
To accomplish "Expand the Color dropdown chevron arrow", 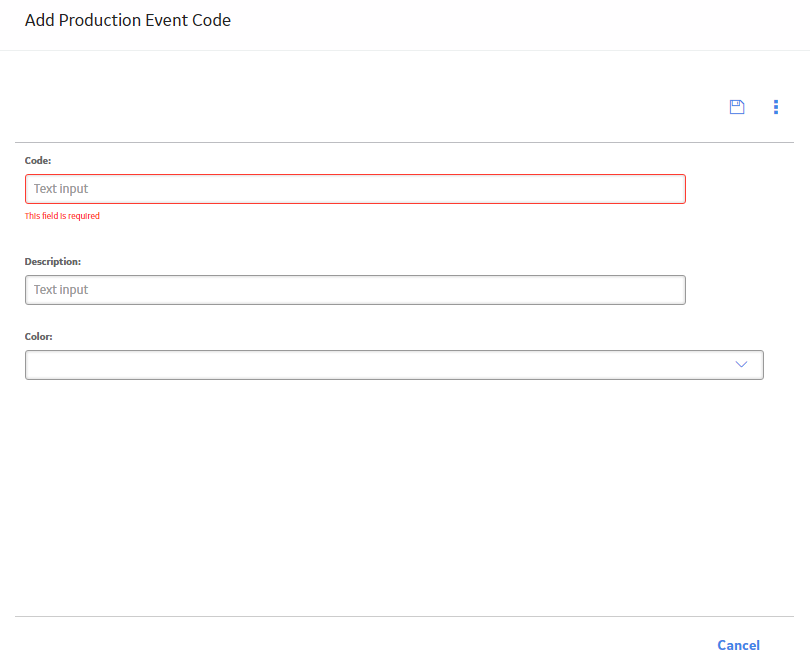I will (741, 364).
